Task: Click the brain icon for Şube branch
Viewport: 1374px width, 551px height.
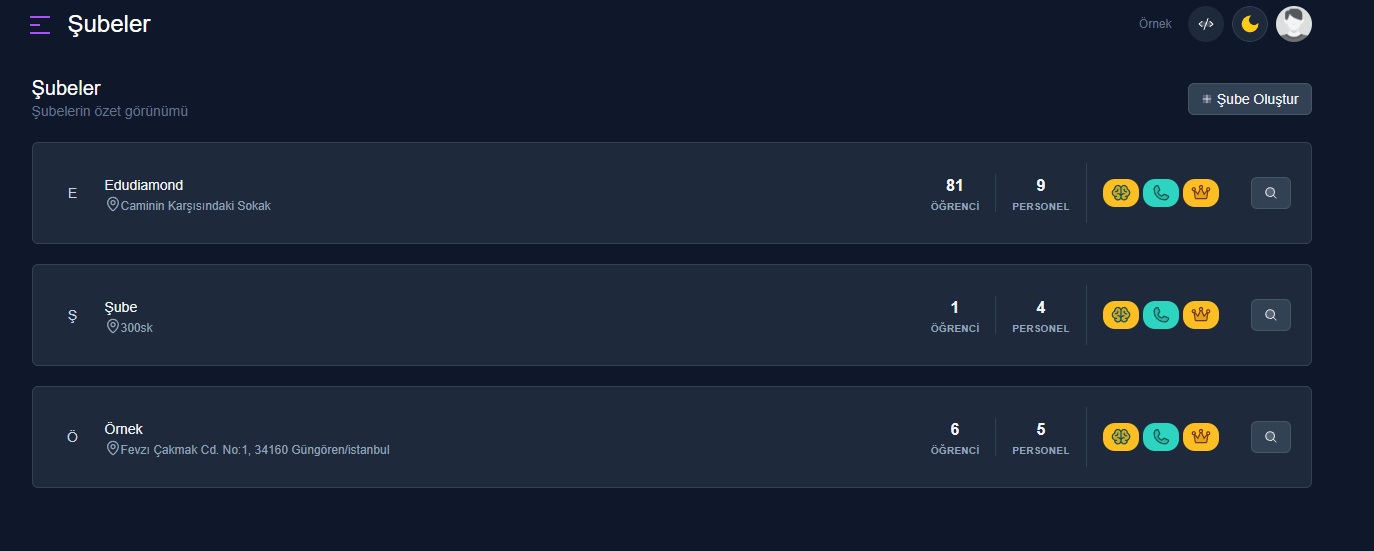Action: [x=1121, y=315]
